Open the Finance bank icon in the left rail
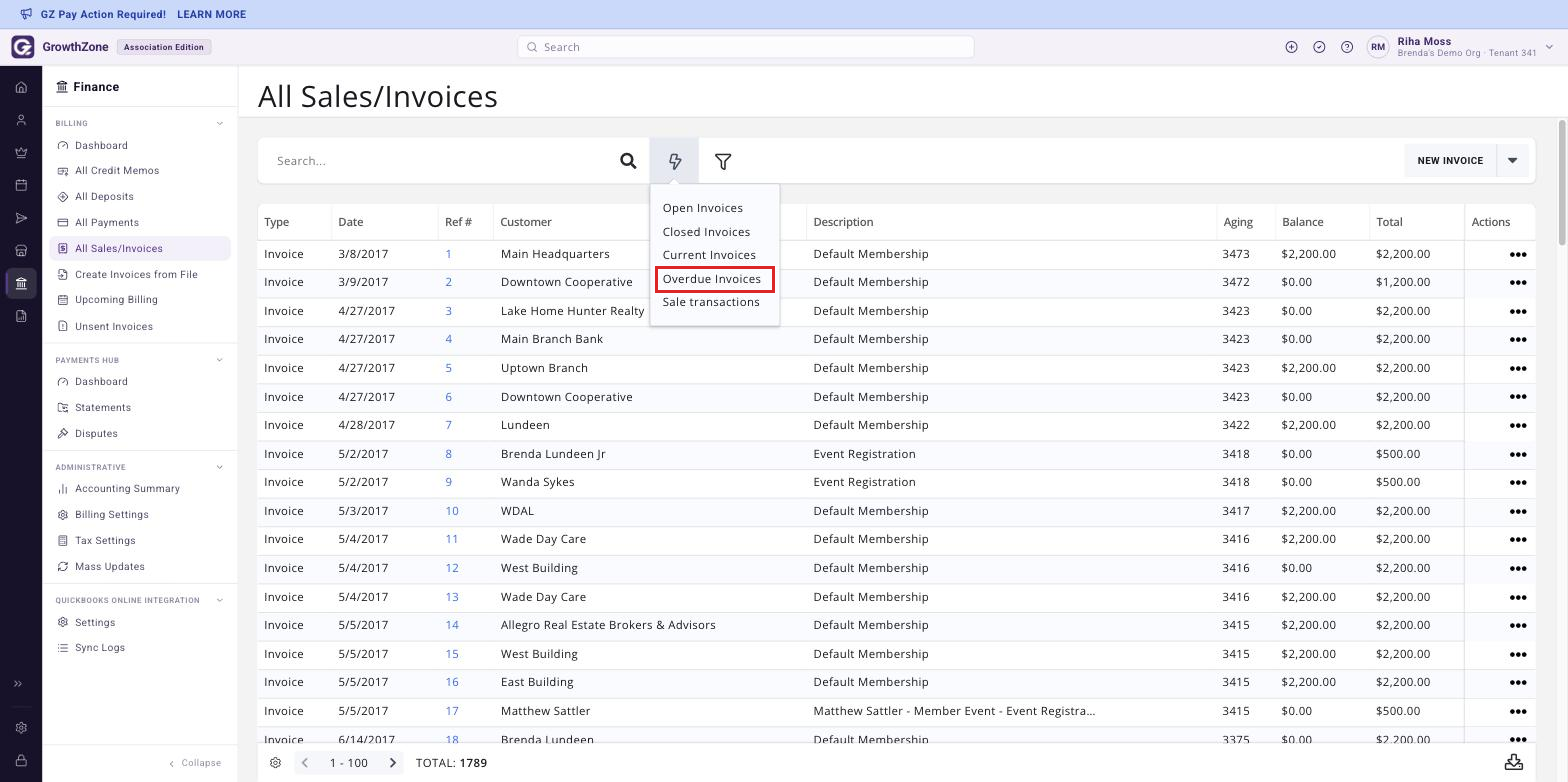The image size is (1568, 782). (x=21, y=283)
